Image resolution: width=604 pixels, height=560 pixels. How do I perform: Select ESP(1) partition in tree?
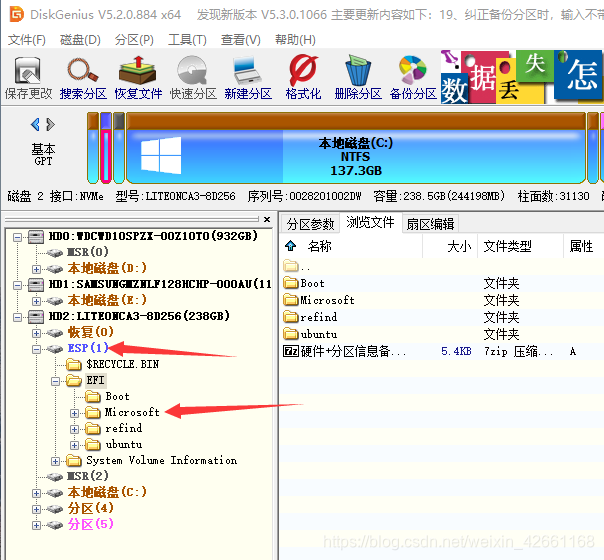[88, 348]
